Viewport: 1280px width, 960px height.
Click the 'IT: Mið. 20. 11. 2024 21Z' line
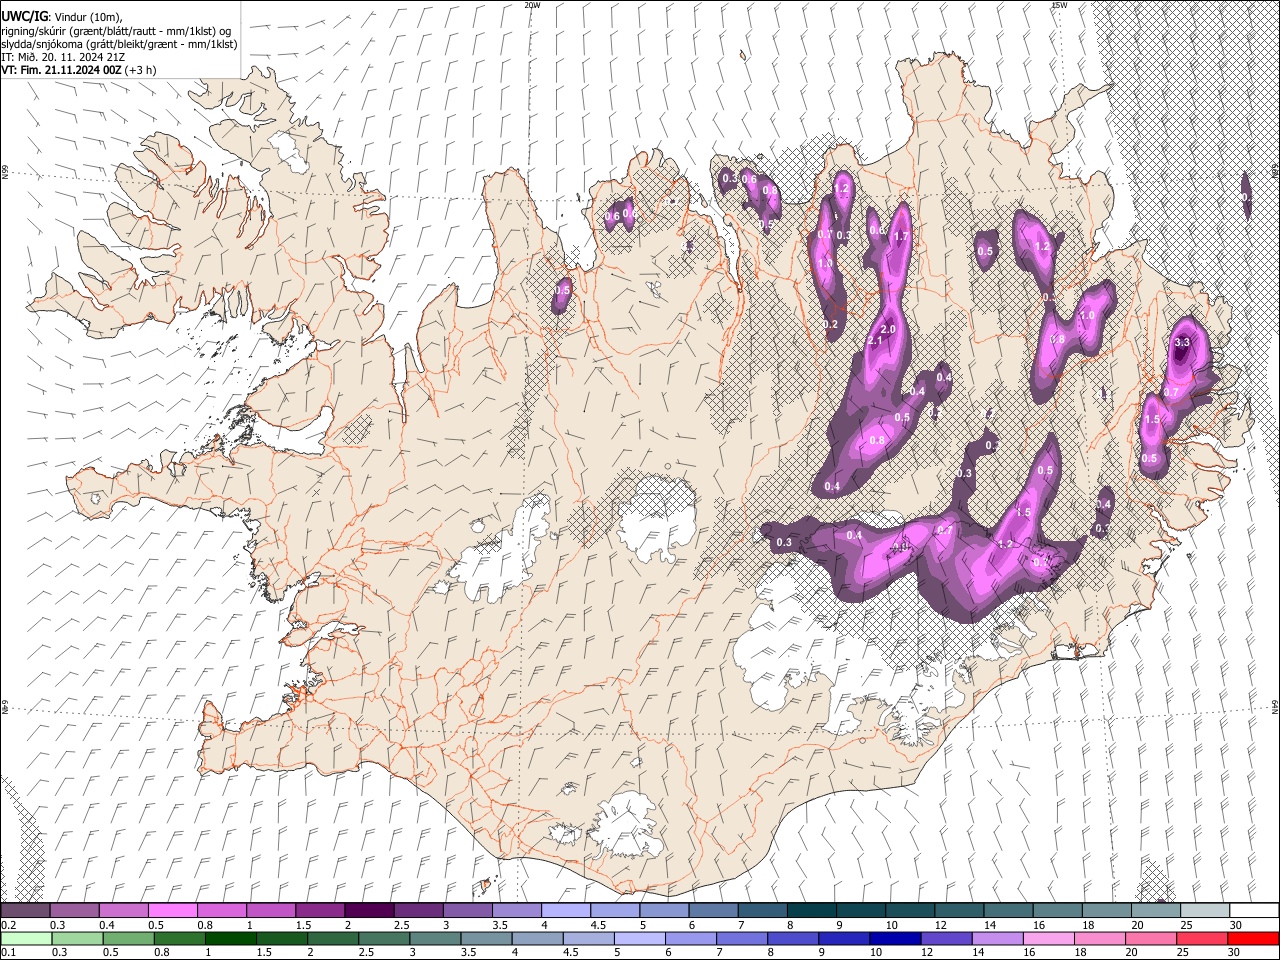pyautogui.click(x=63, y=58)
